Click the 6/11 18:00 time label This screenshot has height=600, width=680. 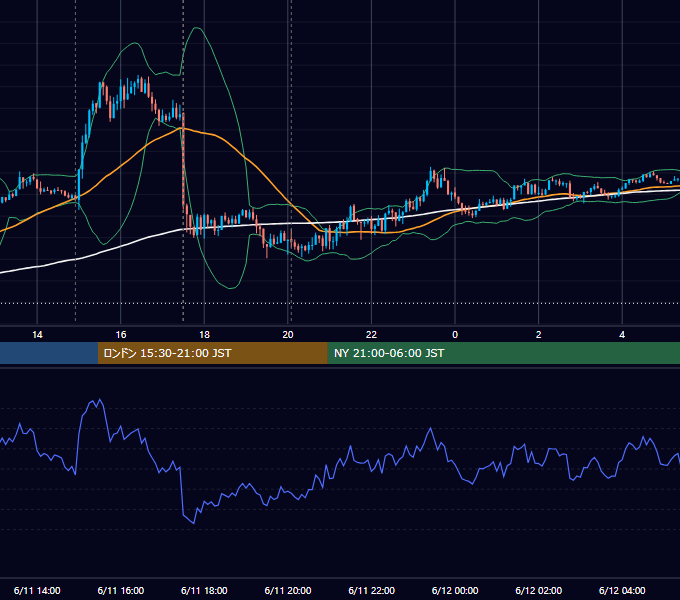204,590
